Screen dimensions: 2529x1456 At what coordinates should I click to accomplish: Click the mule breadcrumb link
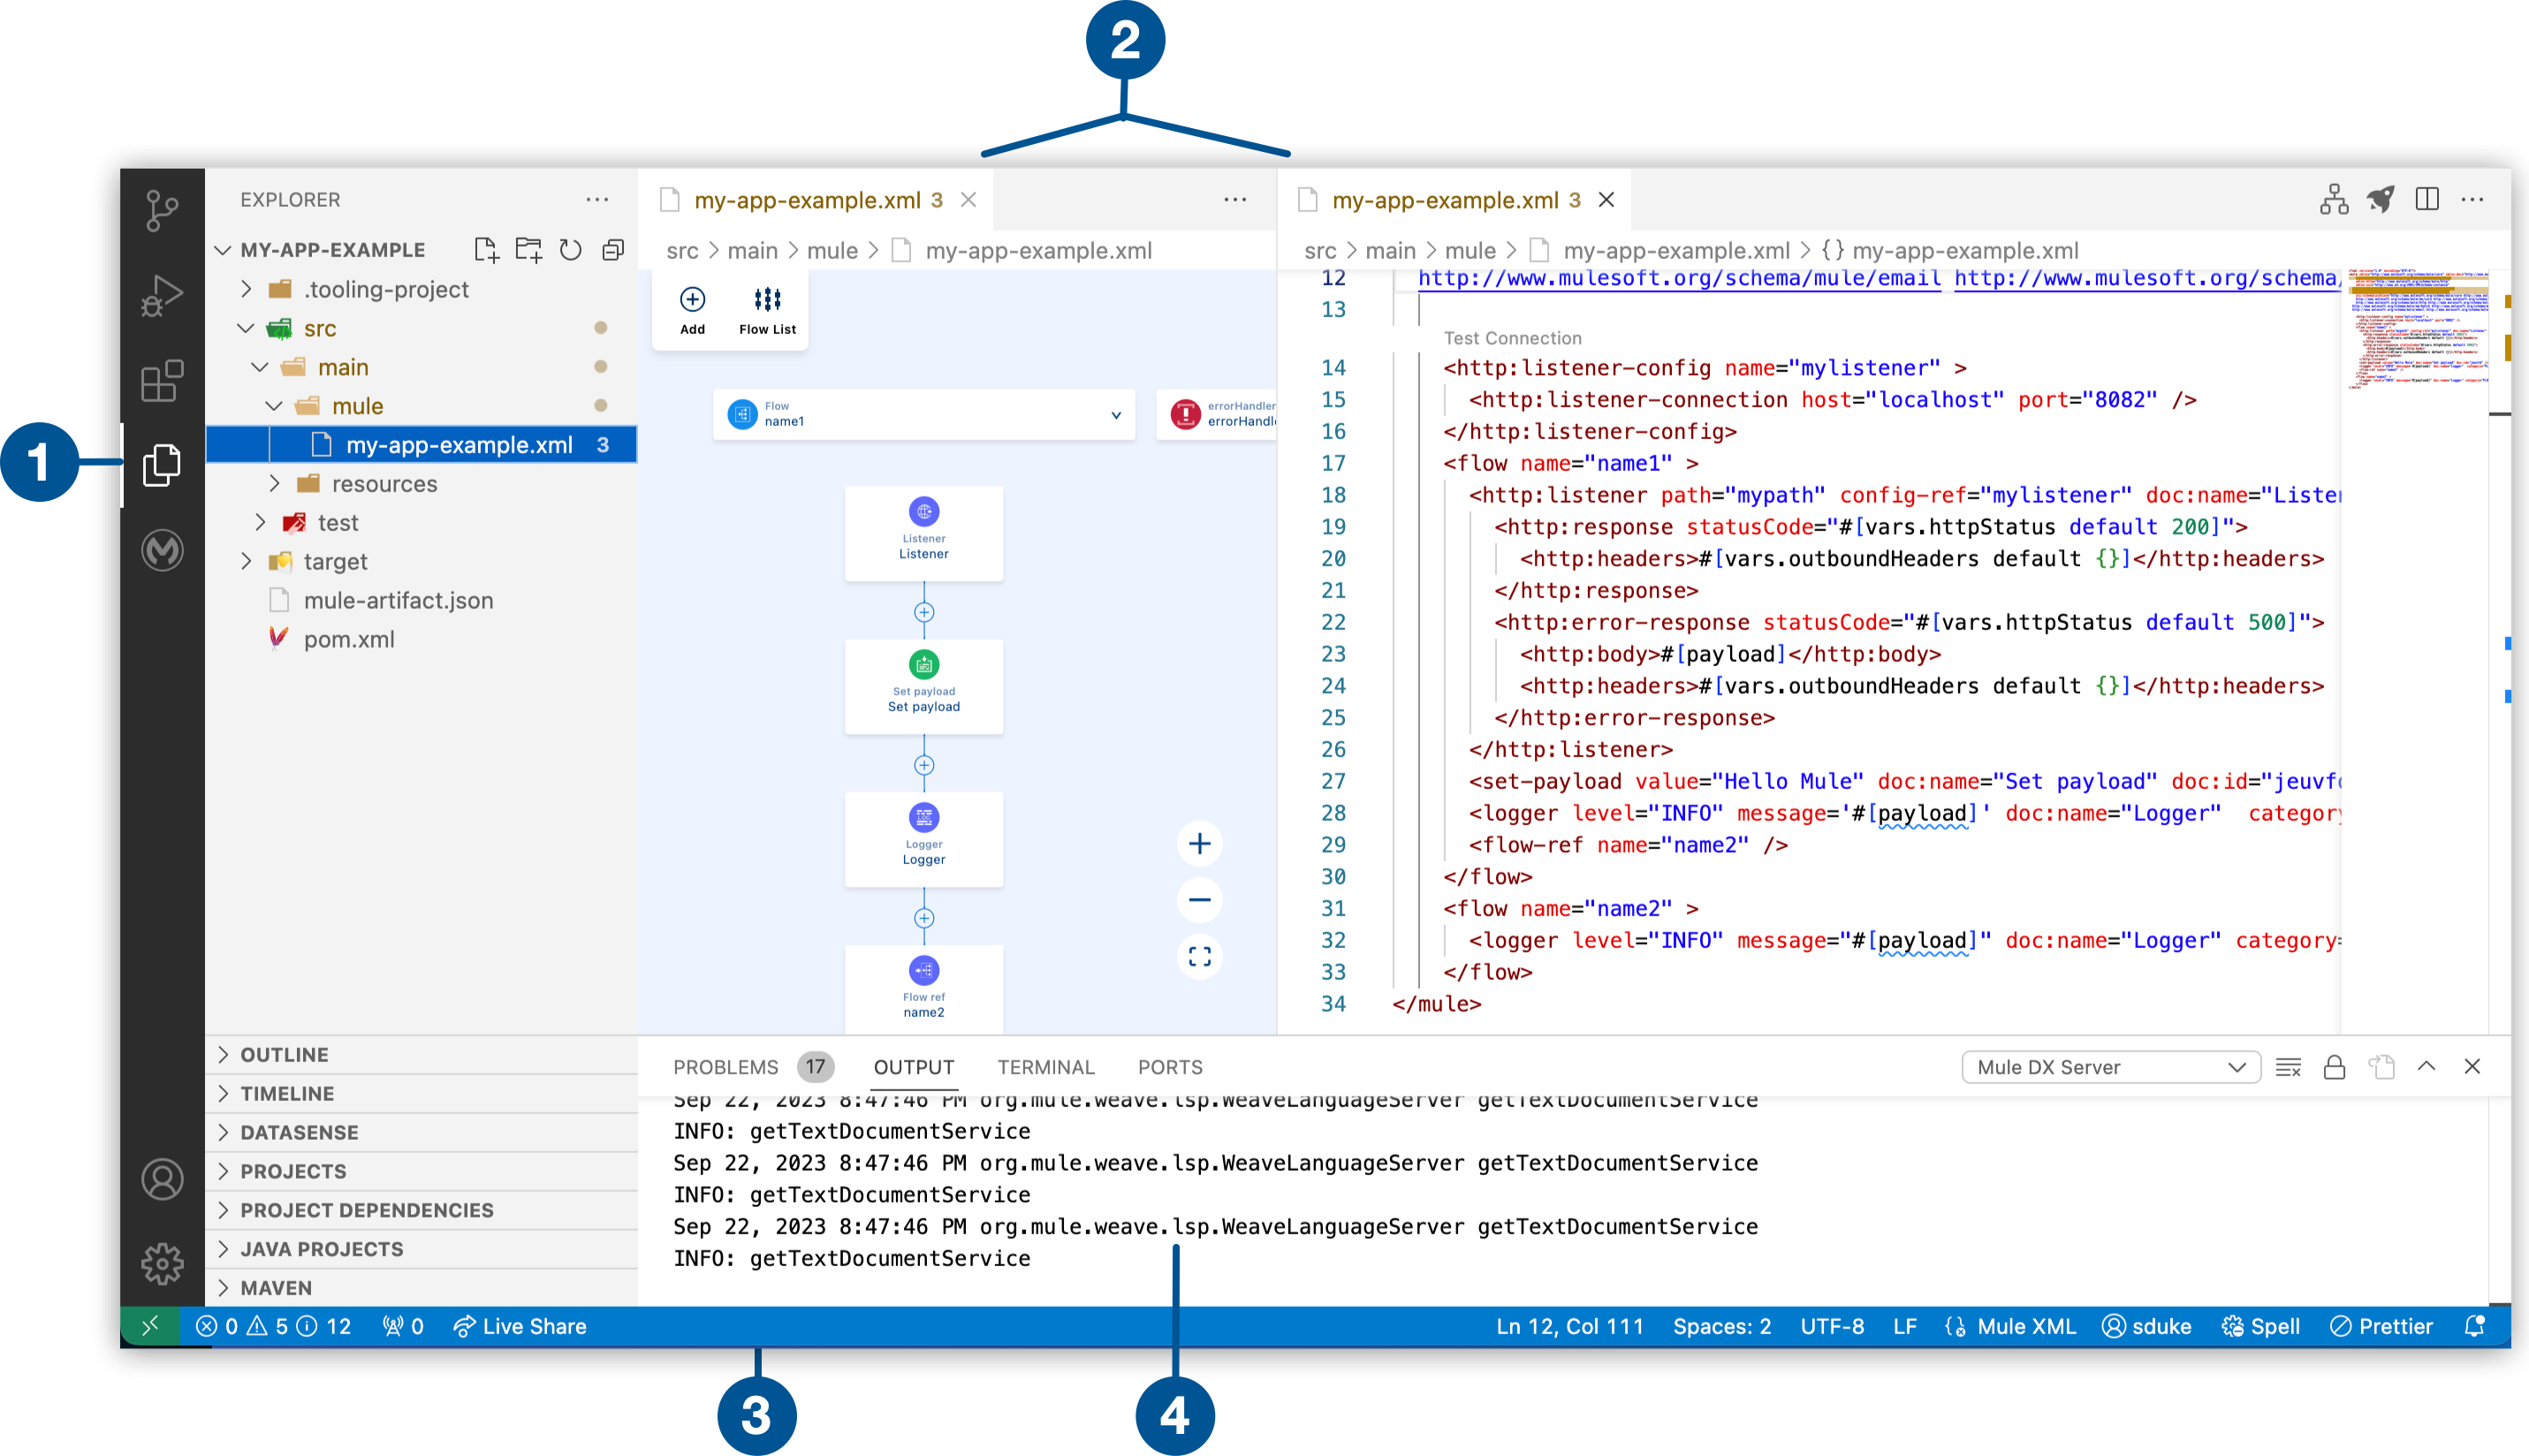pos(833,250)
